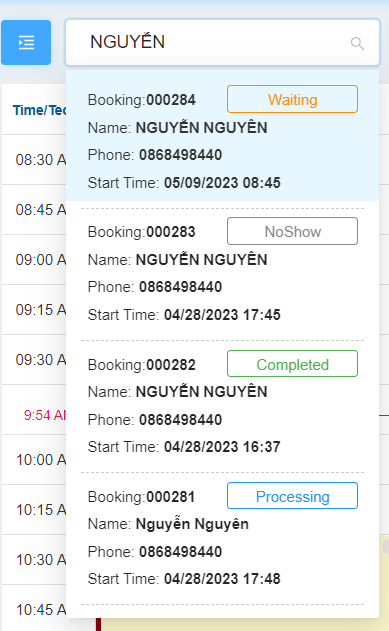
Task: Click the Time/Tech column header
Action: pos(39,110)
